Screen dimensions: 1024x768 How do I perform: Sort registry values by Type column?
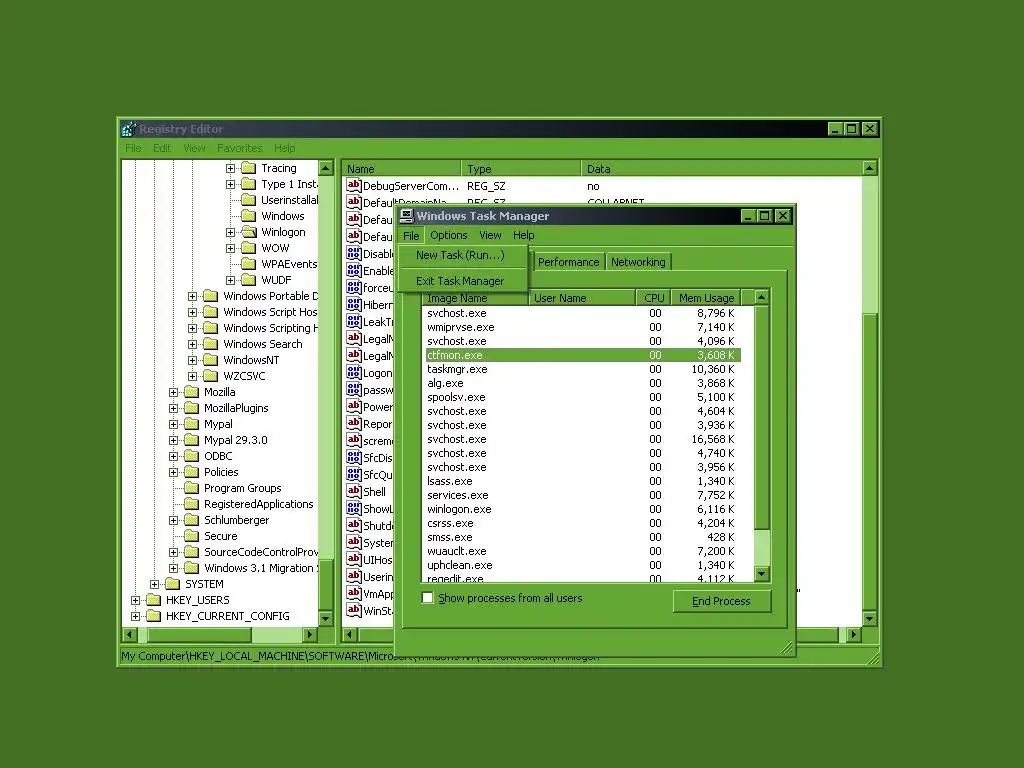(x=521, y=168)
